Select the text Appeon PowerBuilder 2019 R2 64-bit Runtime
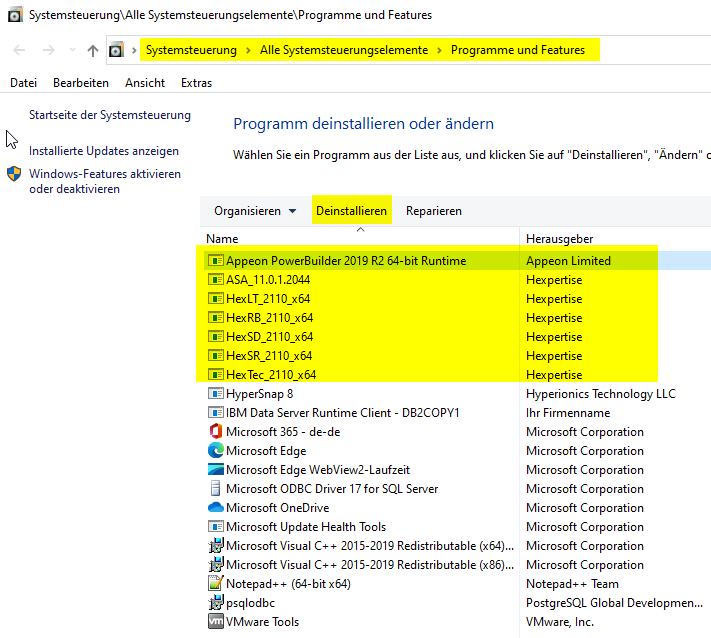Image resolution: width=711 pixels, height=638 pixels. pos(346,261)
